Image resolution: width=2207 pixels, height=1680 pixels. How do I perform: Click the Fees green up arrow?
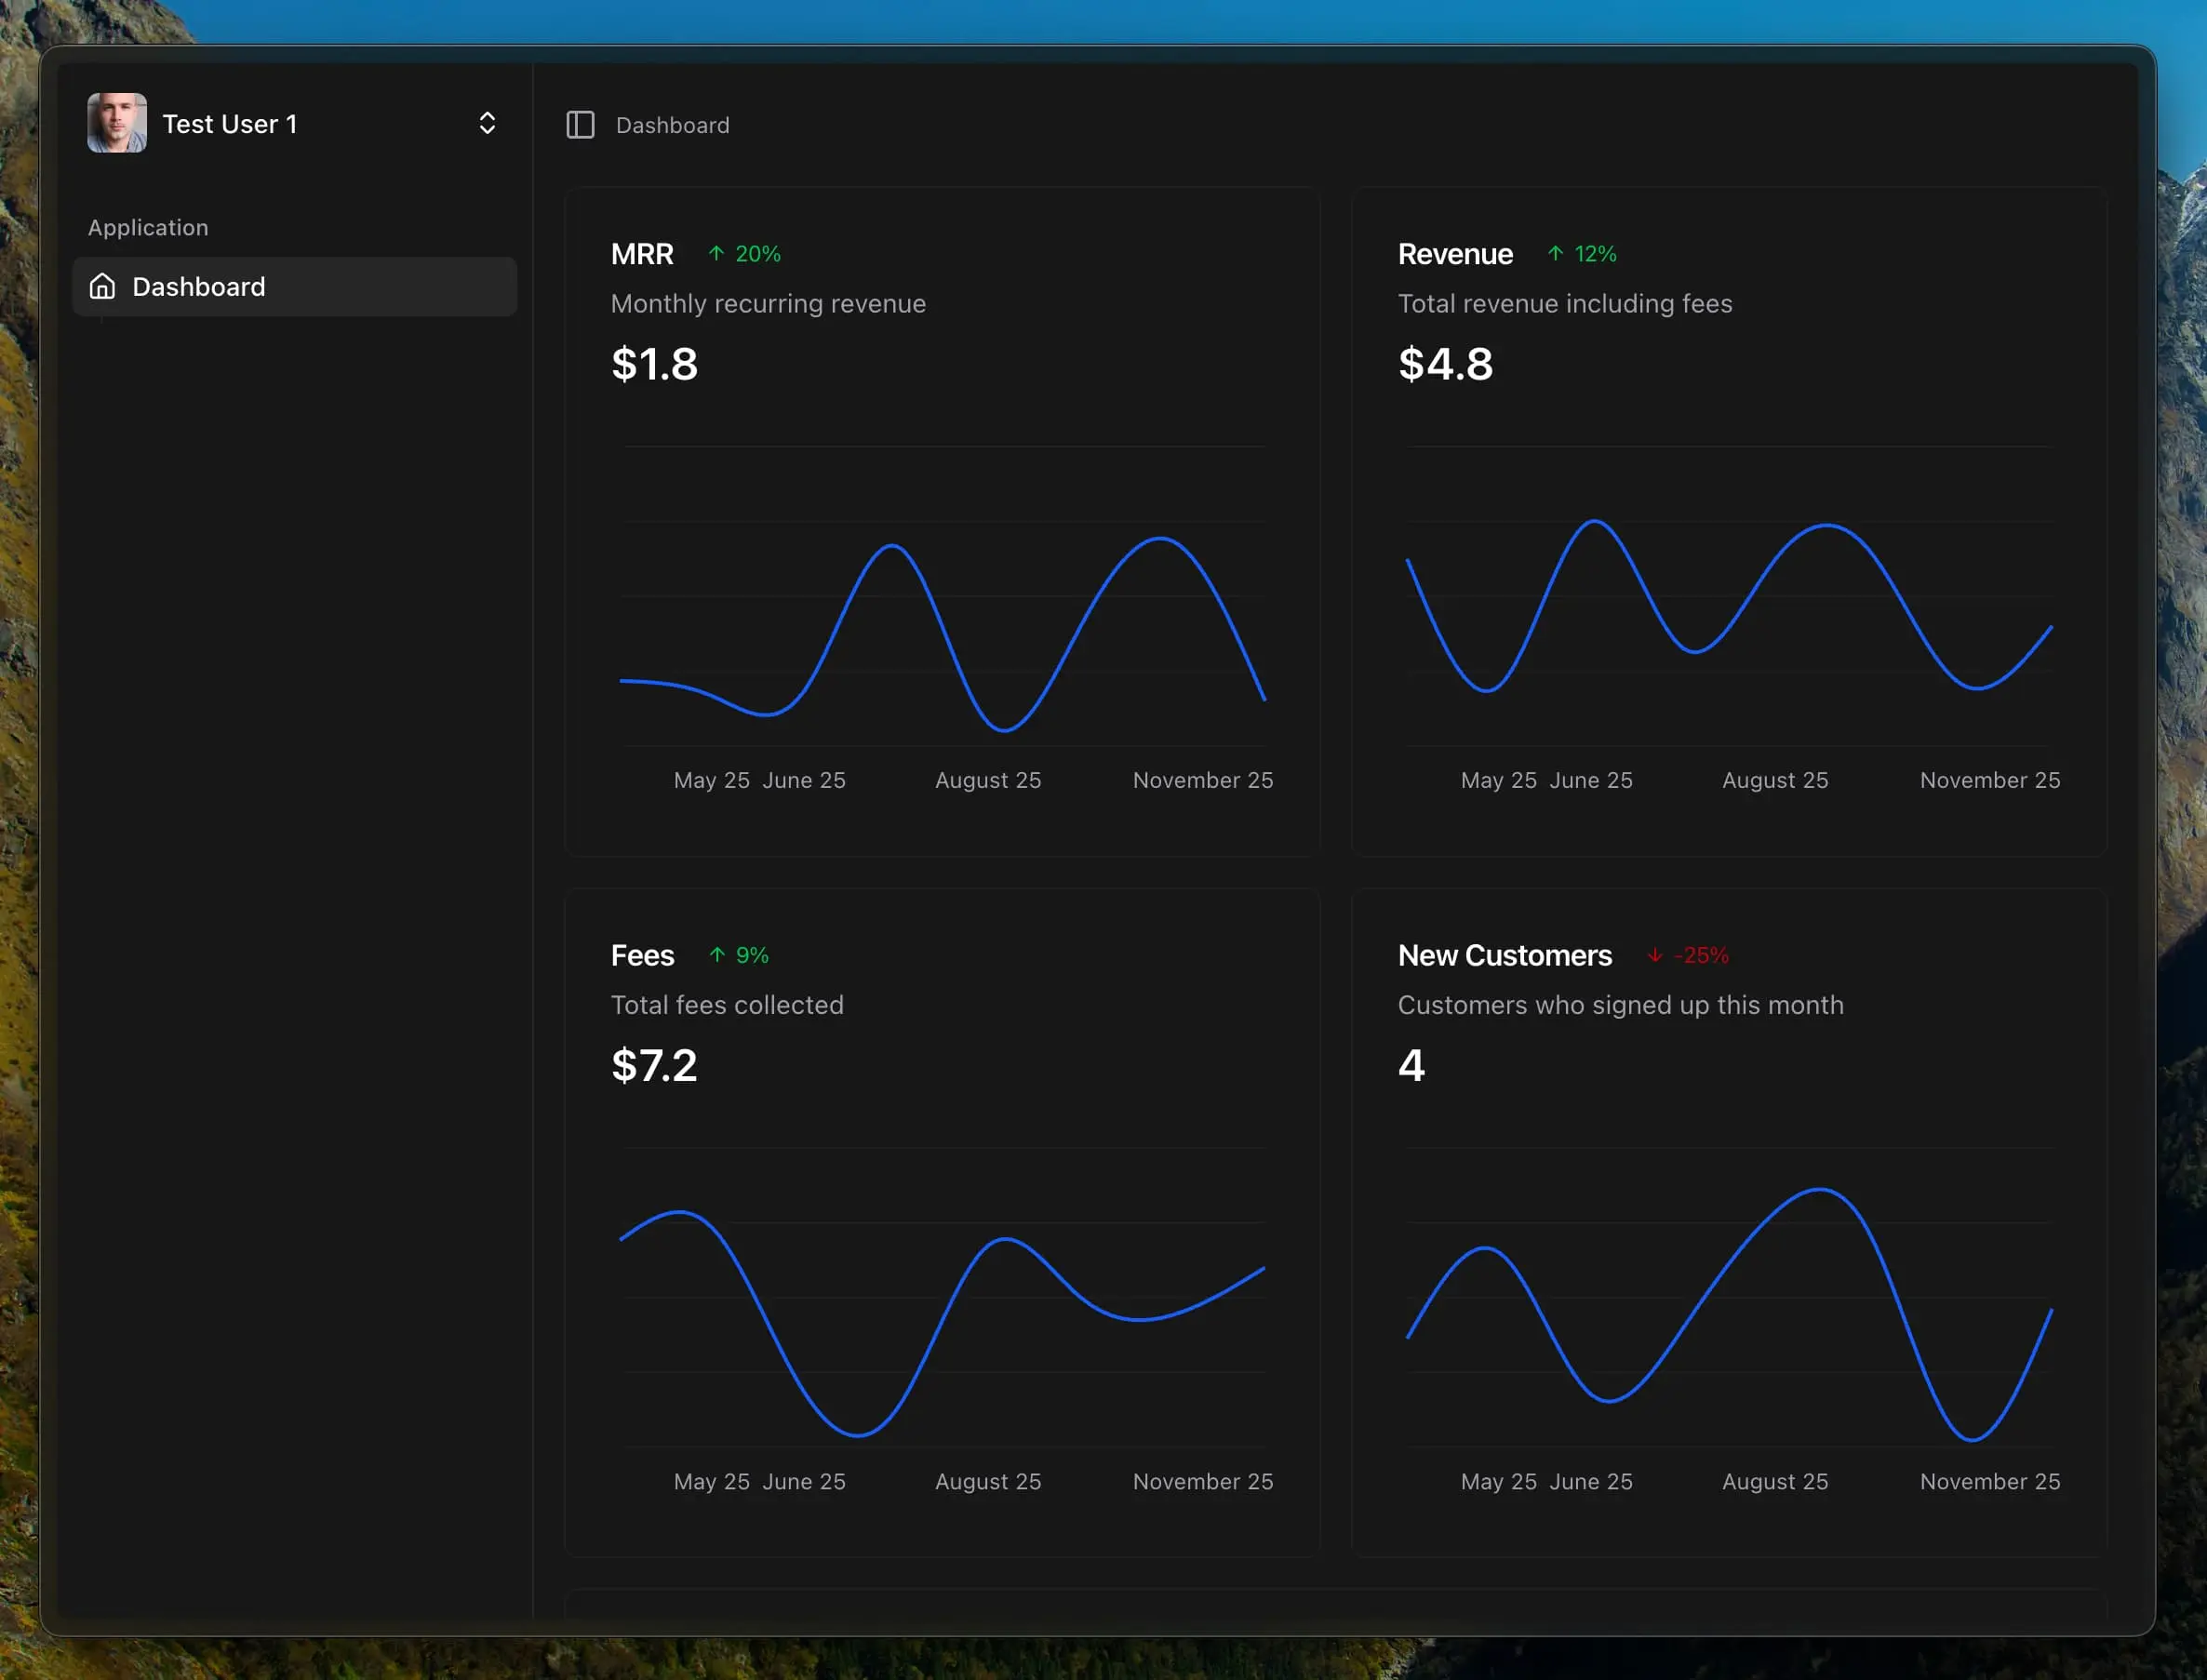click(x=717, y=955)
